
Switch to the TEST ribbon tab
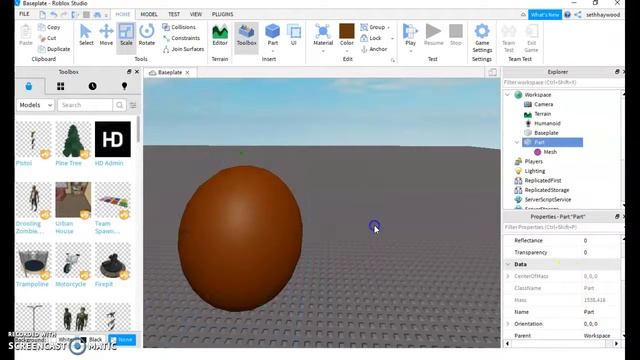point(174,14)
